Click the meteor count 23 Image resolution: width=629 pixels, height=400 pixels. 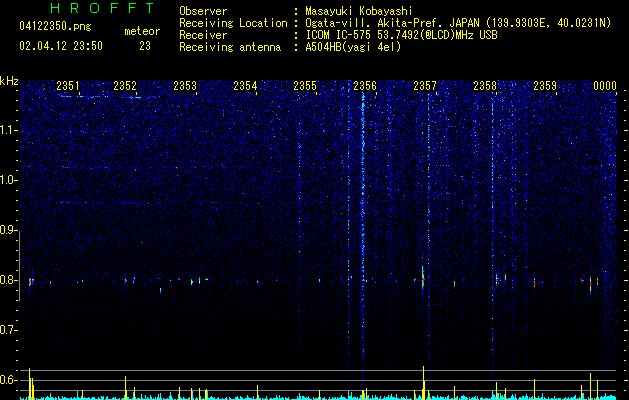pyautogui.click(x=145, y=46)
